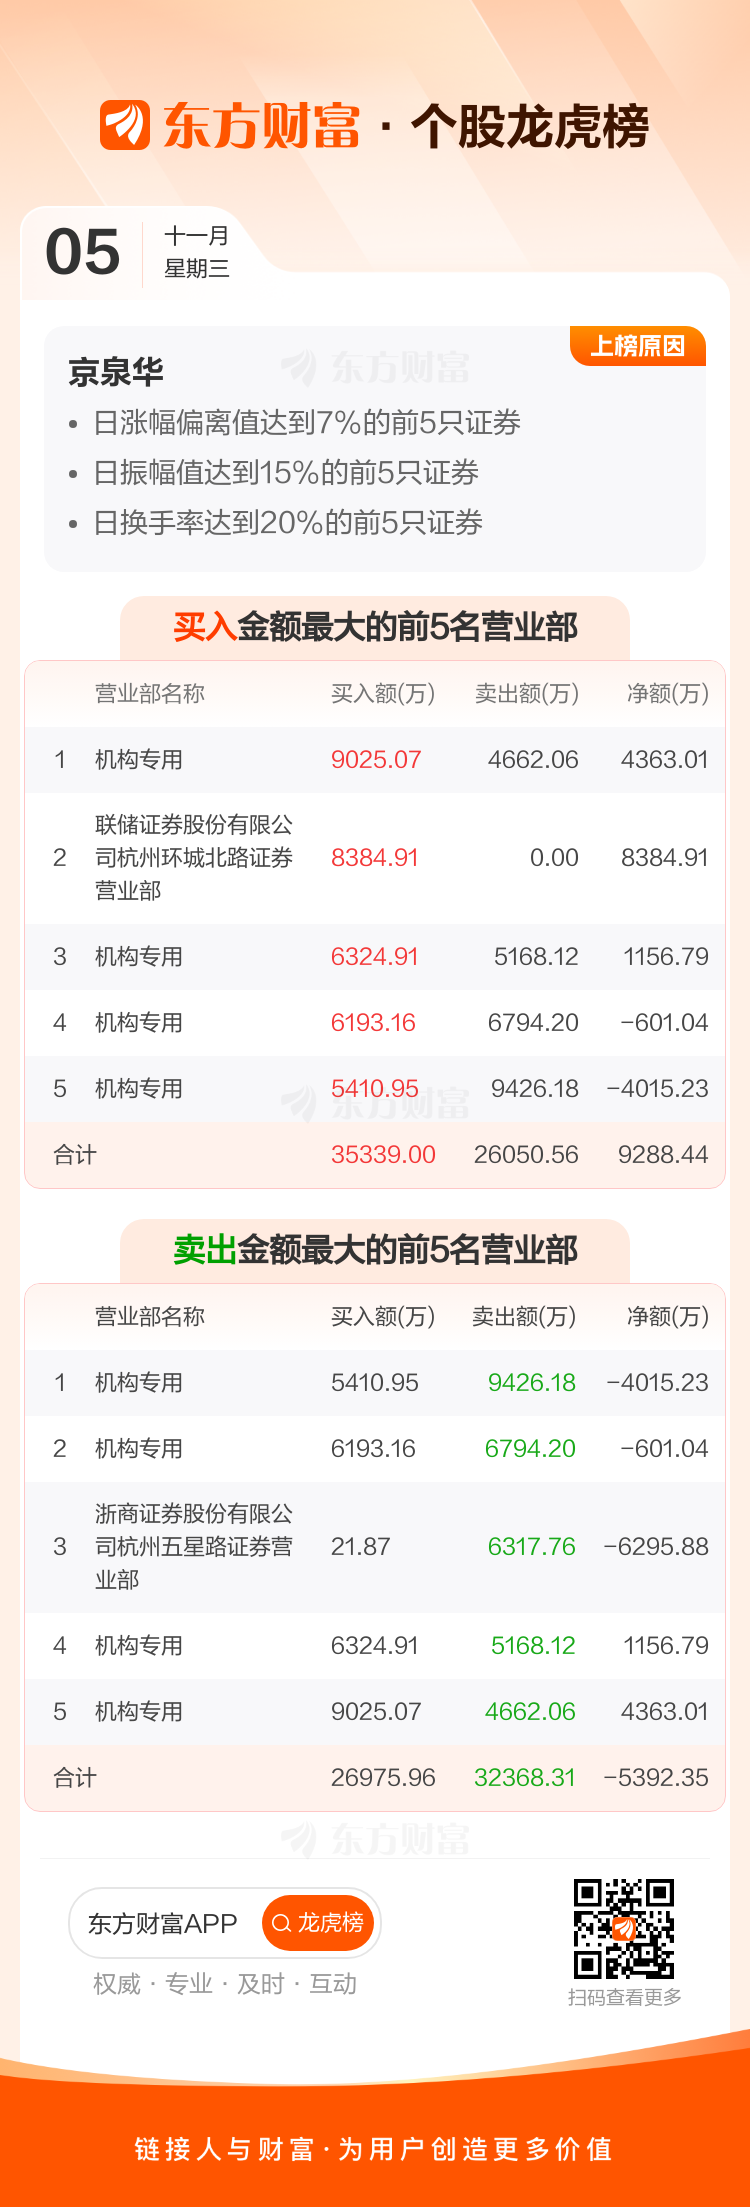Click the 个股龙虎榜 title text
750x2208 pixels.
[530, 126]
